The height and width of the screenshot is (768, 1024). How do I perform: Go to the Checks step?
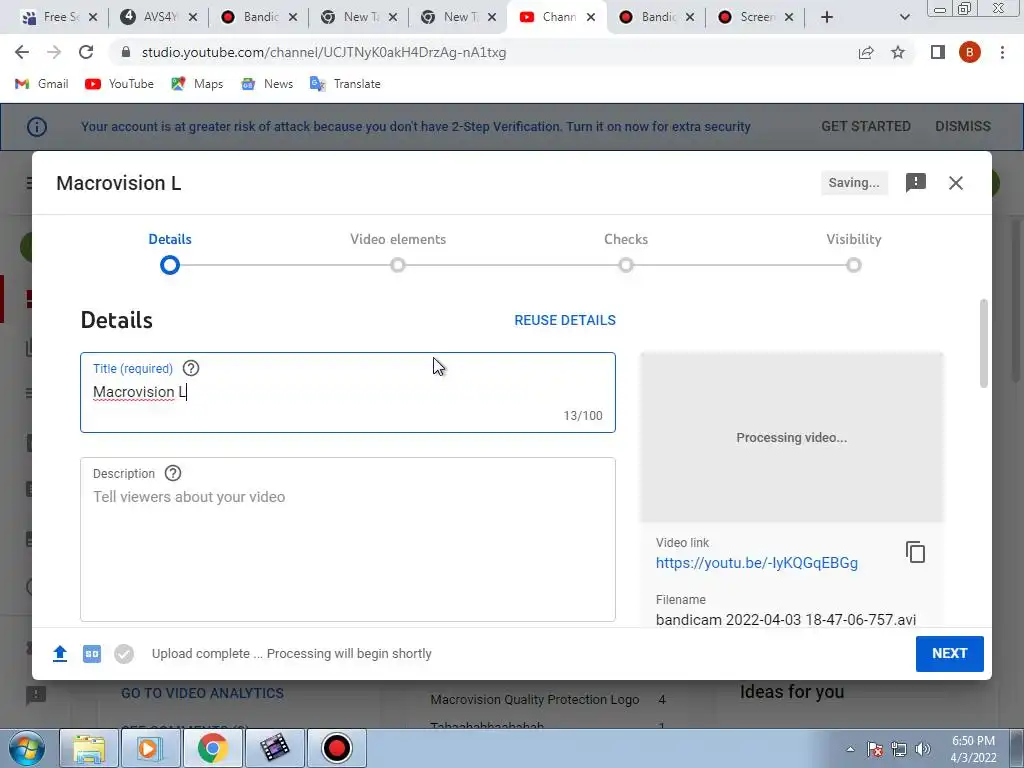(626, 251)
